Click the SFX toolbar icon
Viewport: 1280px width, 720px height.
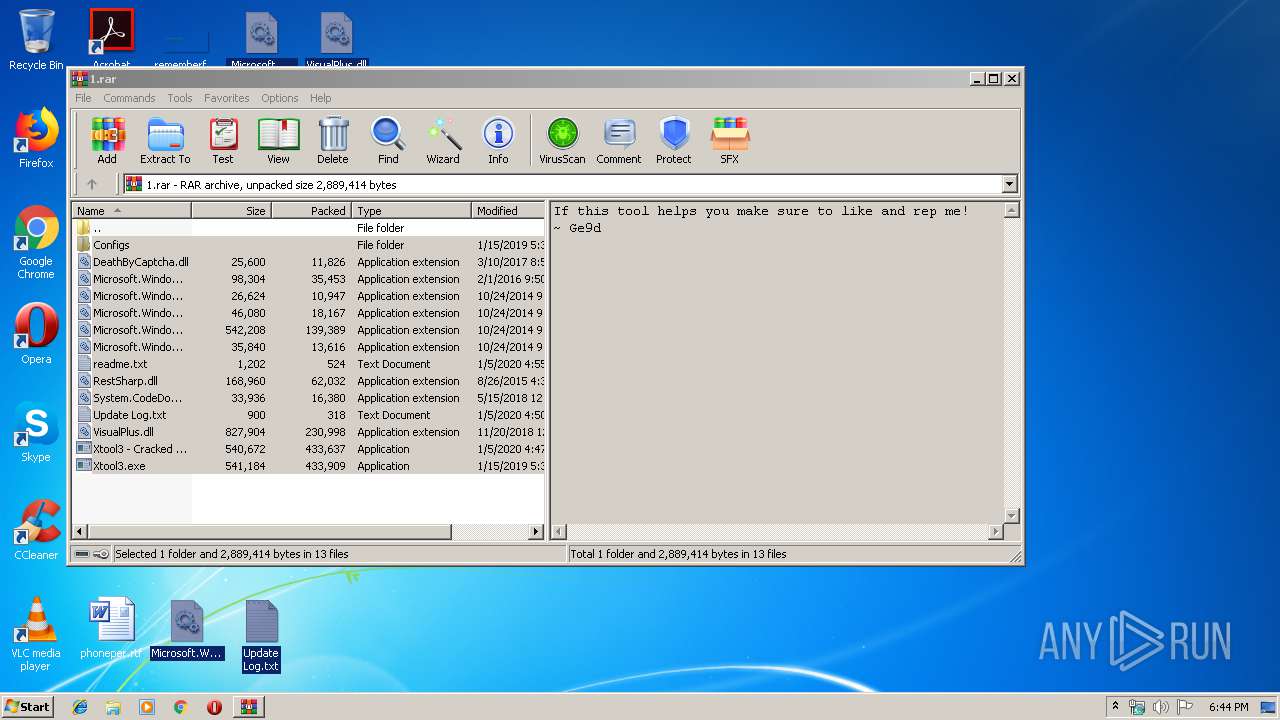tap(730, 141)
